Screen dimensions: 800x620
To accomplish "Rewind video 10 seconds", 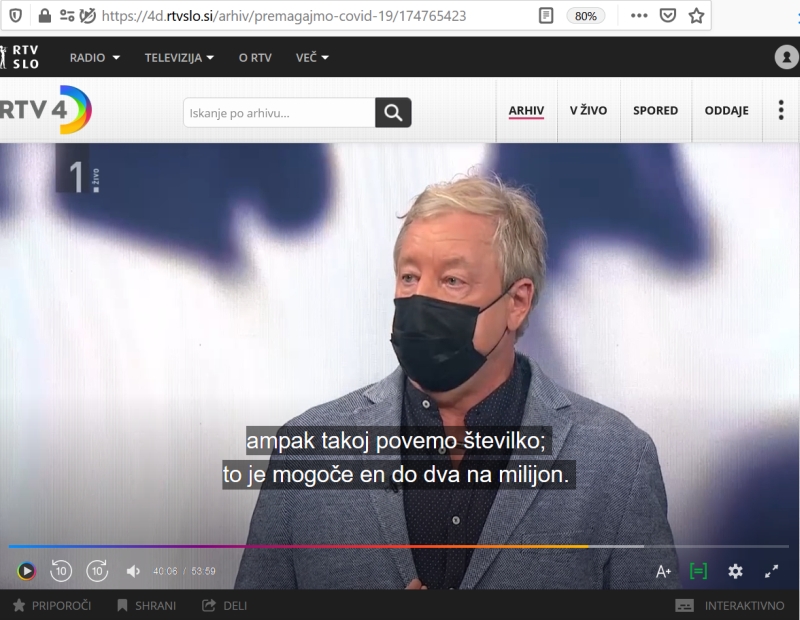I will click(x=61, y=571).
